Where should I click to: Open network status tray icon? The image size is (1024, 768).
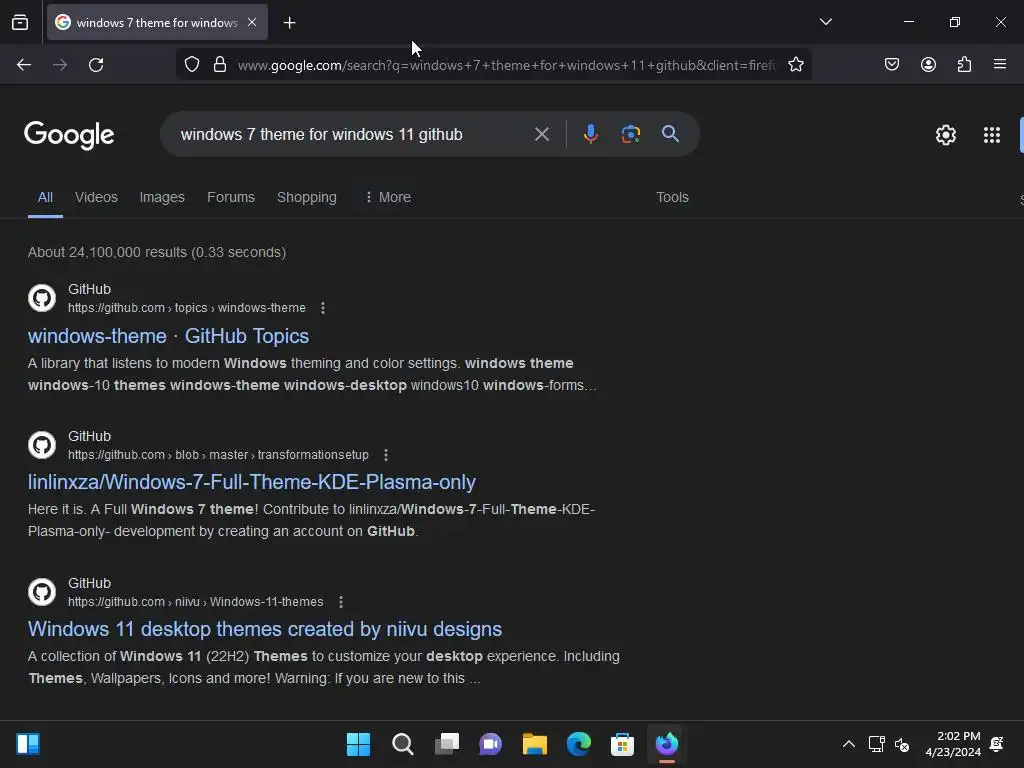click(876, 744)
